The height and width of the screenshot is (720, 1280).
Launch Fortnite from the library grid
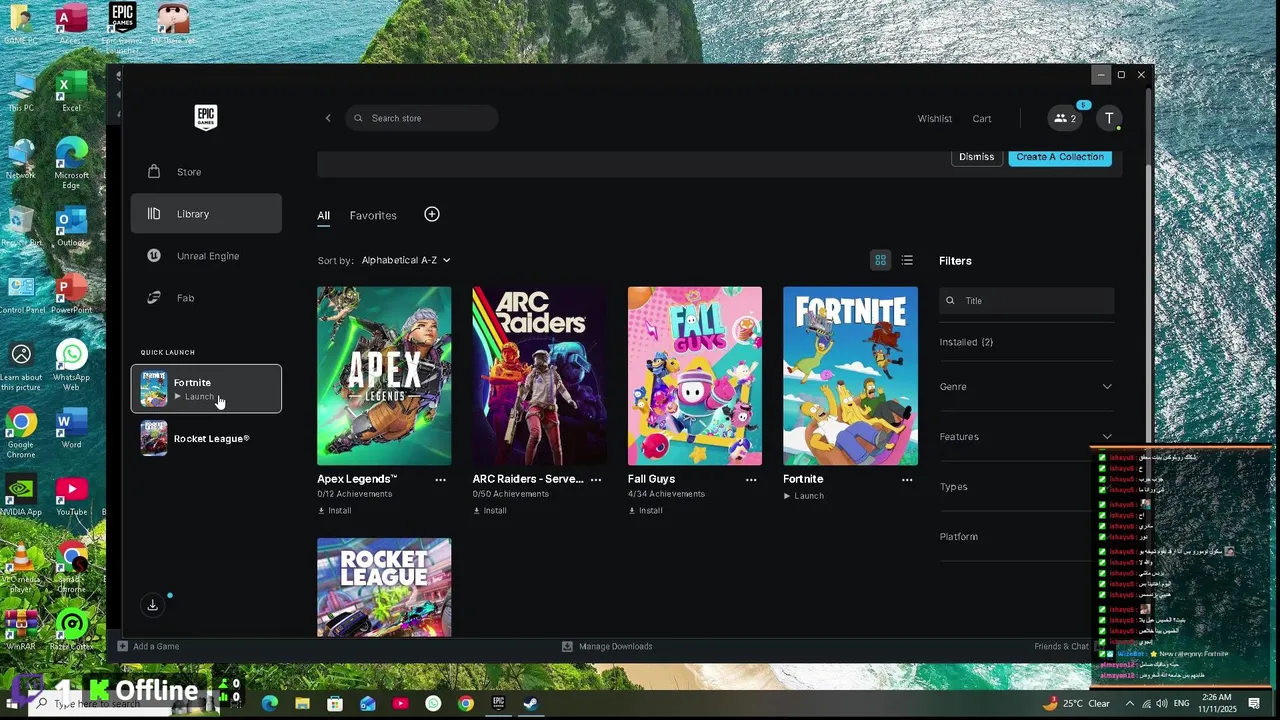(804, 496)
